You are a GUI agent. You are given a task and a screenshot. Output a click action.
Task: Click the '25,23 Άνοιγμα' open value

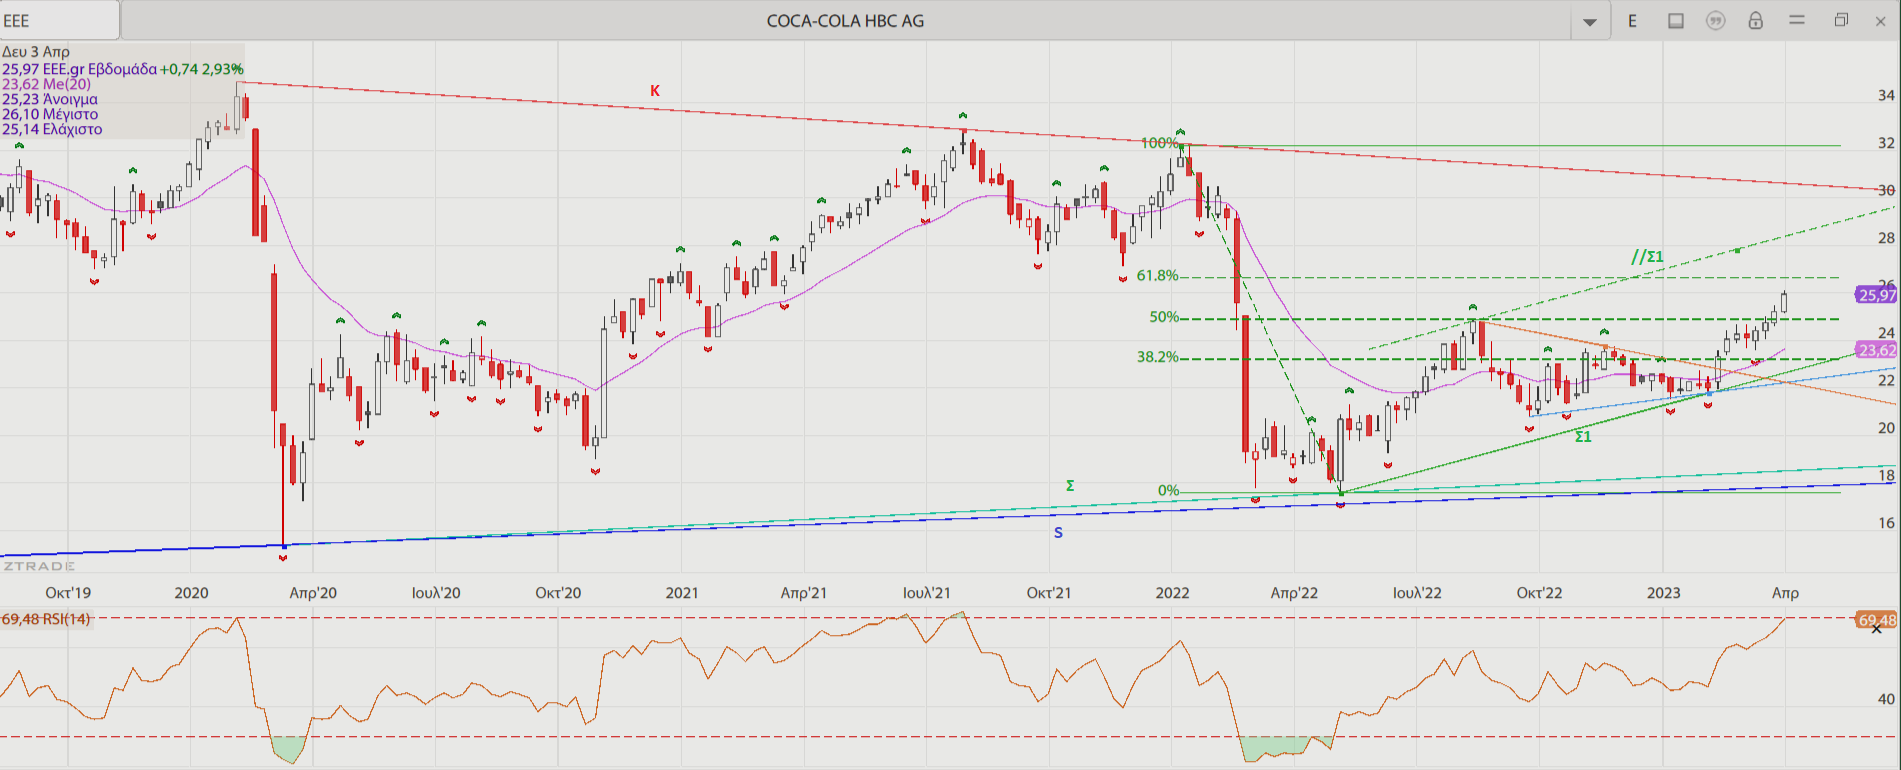click(50, 99)
